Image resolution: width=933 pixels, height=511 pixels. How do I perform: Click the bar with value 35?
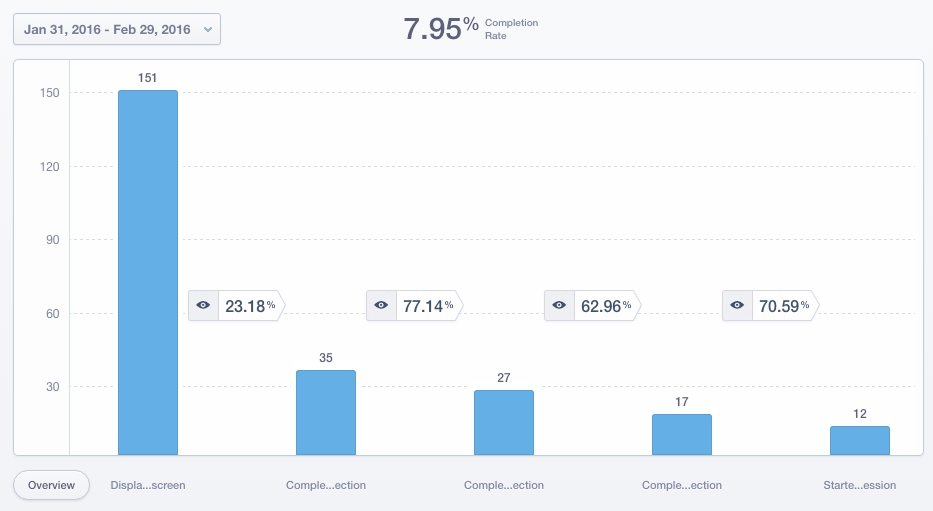pyautogui.click(x=325, y=413)
